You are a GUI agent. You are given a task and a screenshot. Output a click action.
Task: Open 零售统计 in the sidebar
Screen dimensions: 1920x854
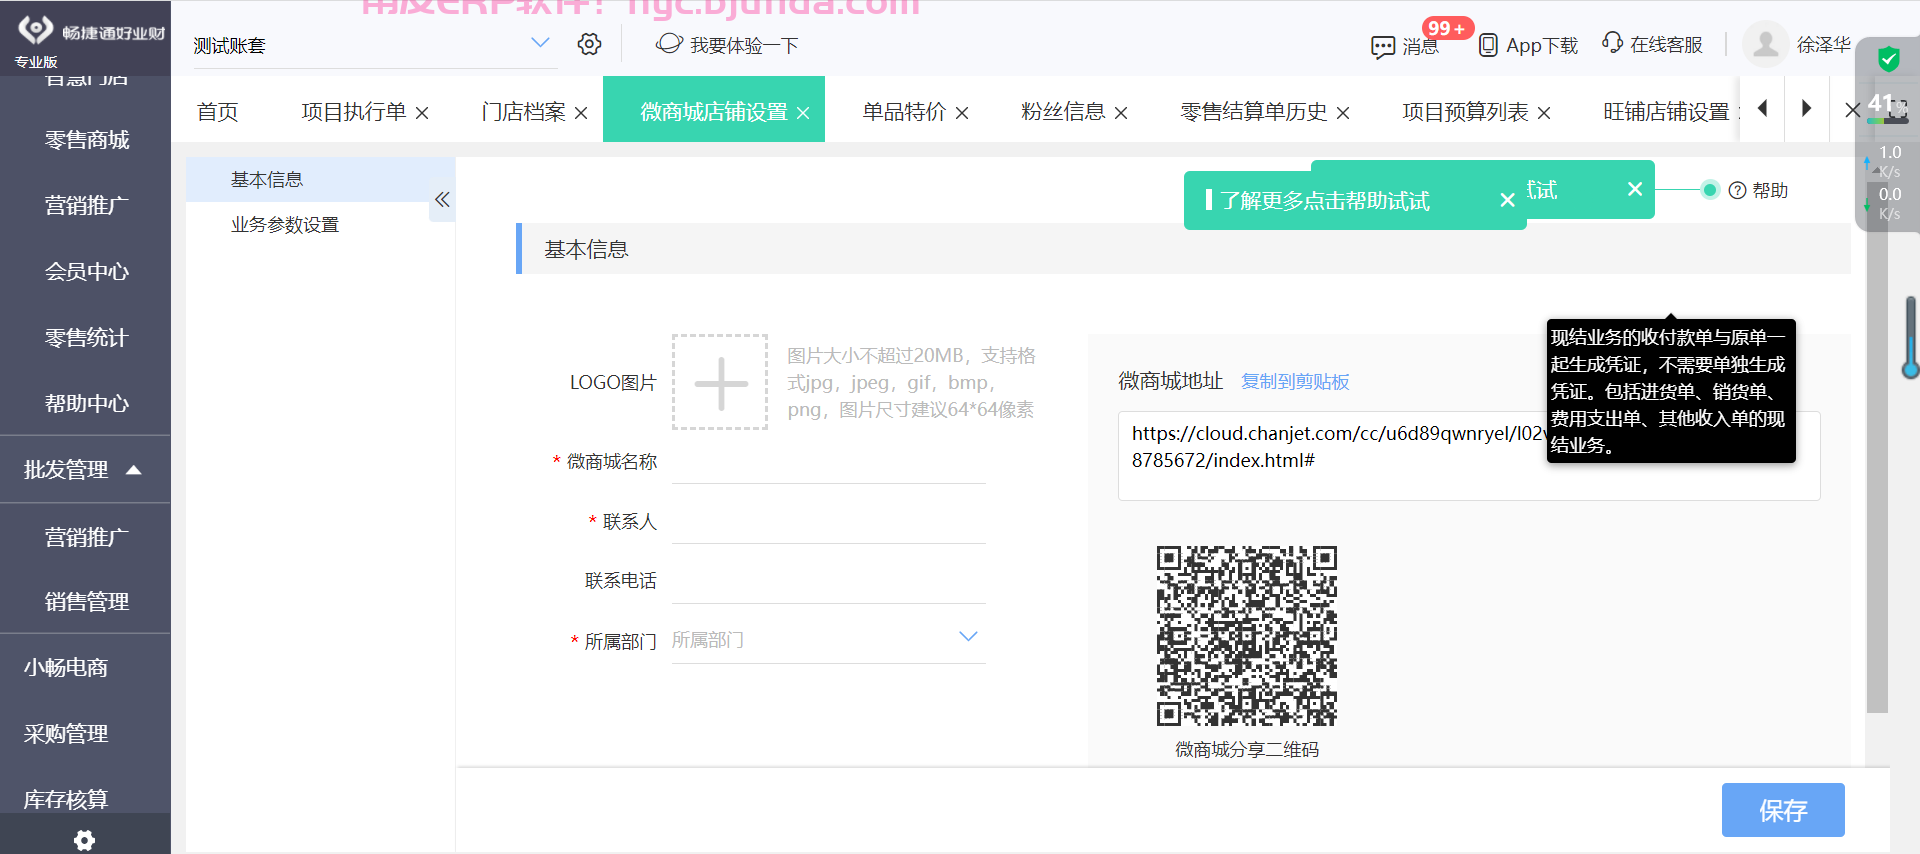tap(87, 338)
